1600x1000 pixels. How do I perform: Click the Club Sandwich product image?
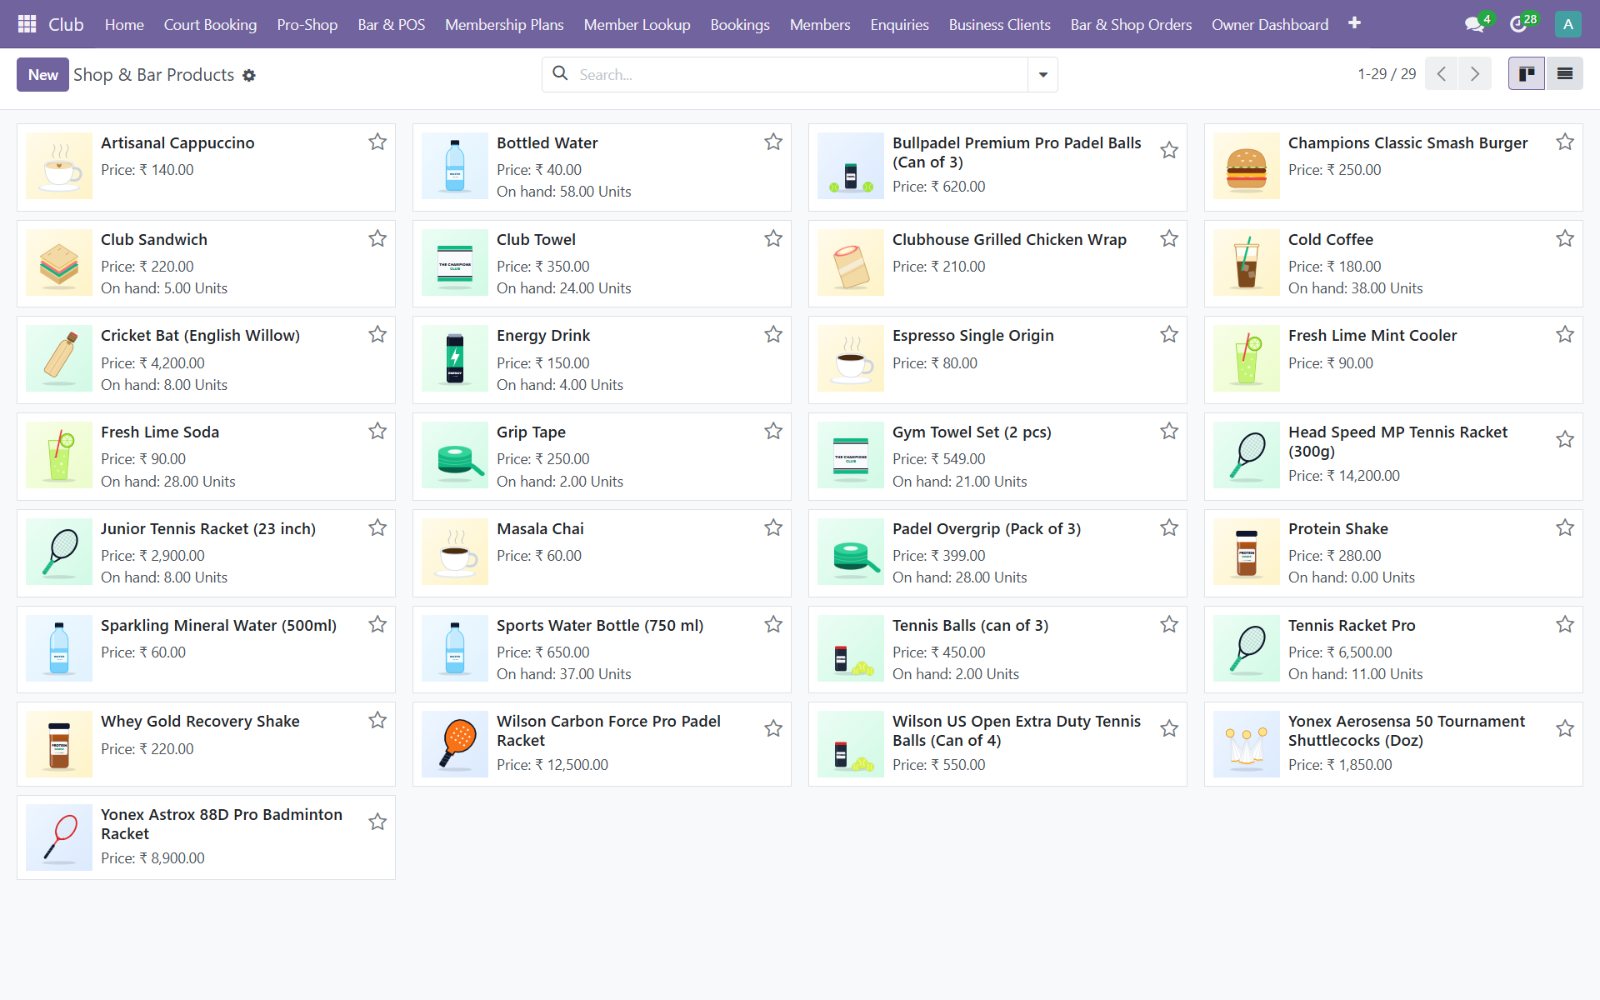(x=59, y=263)
